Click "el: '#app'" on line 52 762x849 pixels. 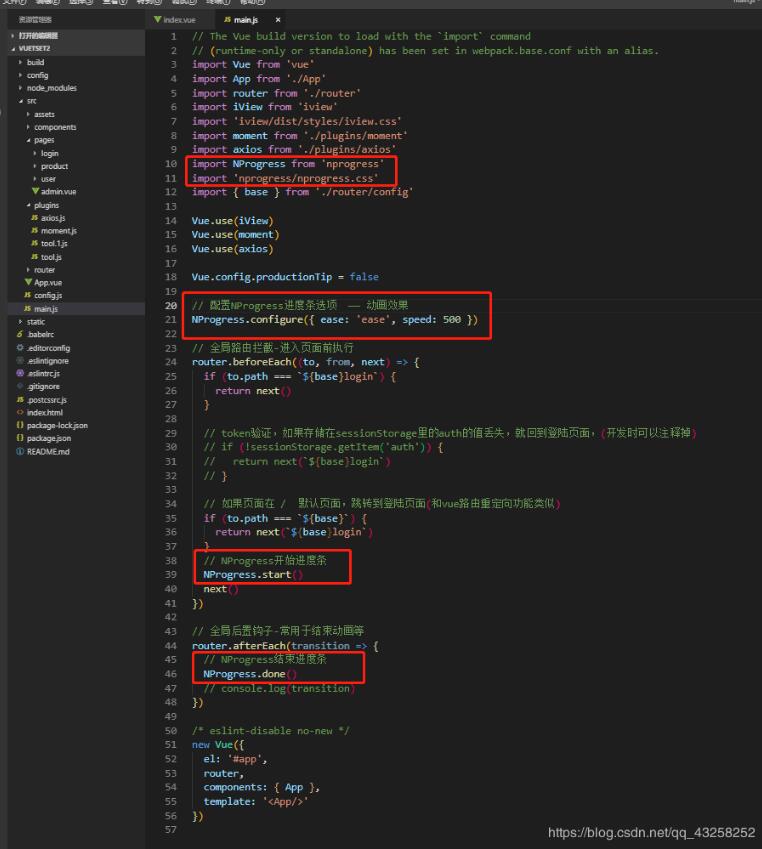[233, 759]
